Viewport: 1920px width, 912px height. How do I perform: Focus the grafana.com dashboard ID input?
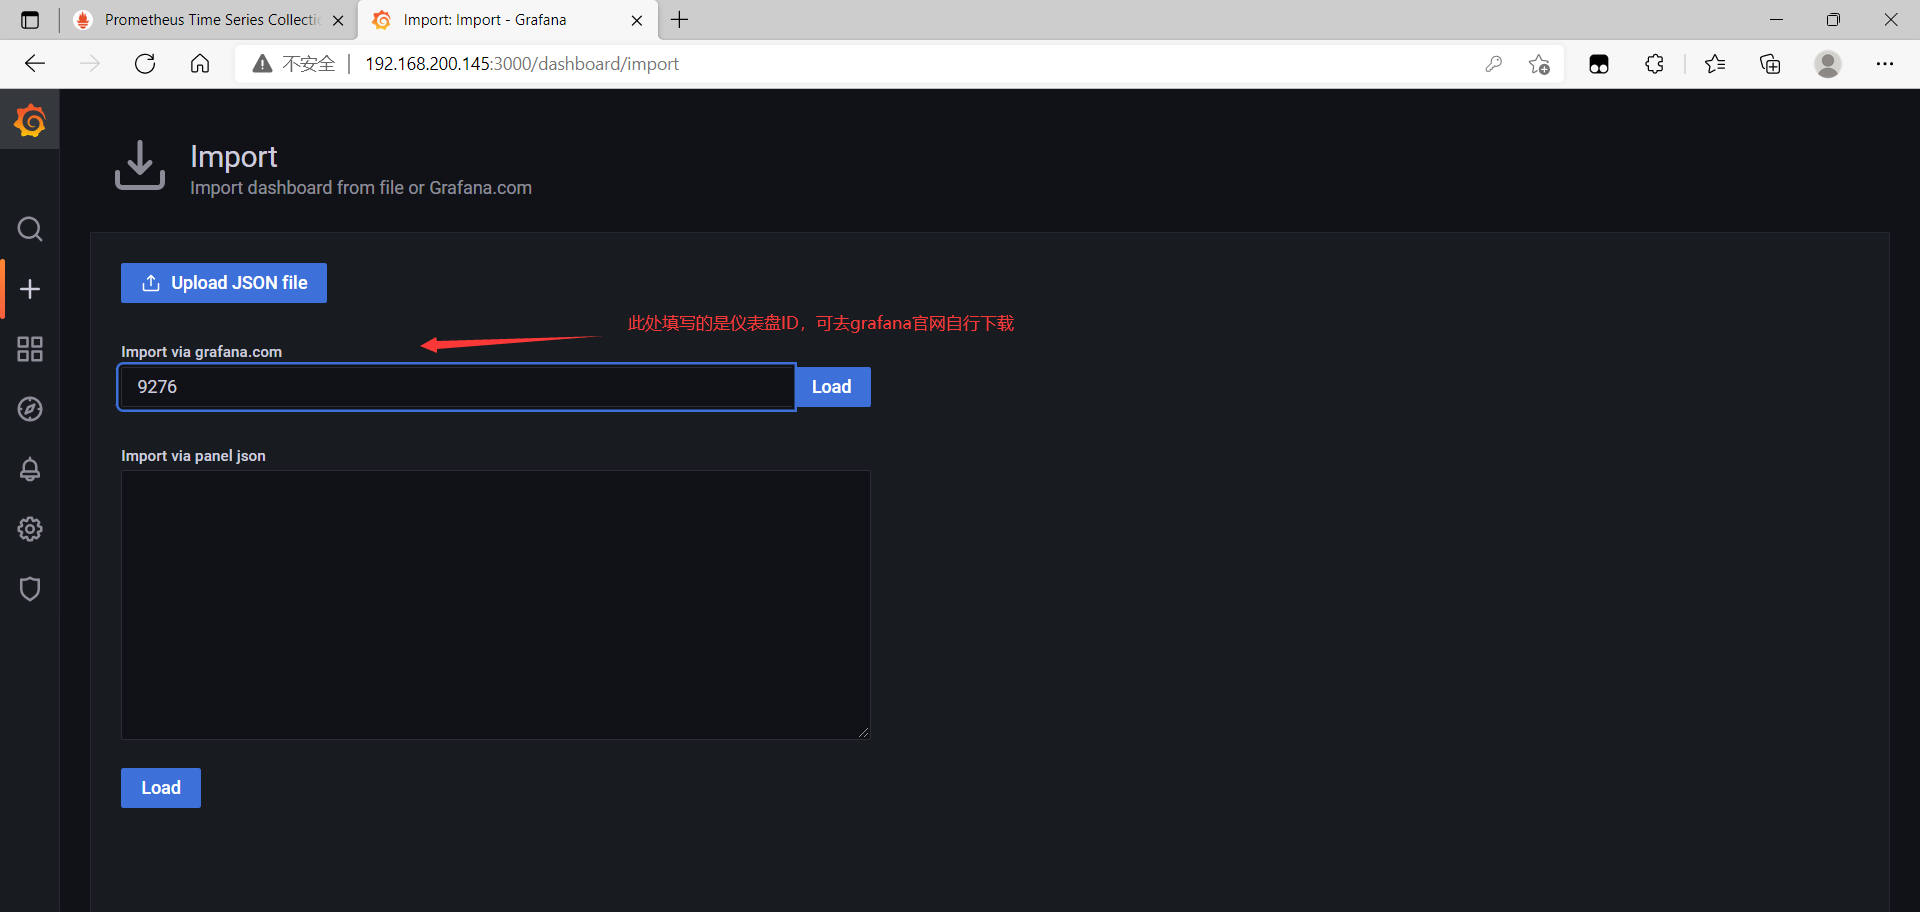click(457, 387)
